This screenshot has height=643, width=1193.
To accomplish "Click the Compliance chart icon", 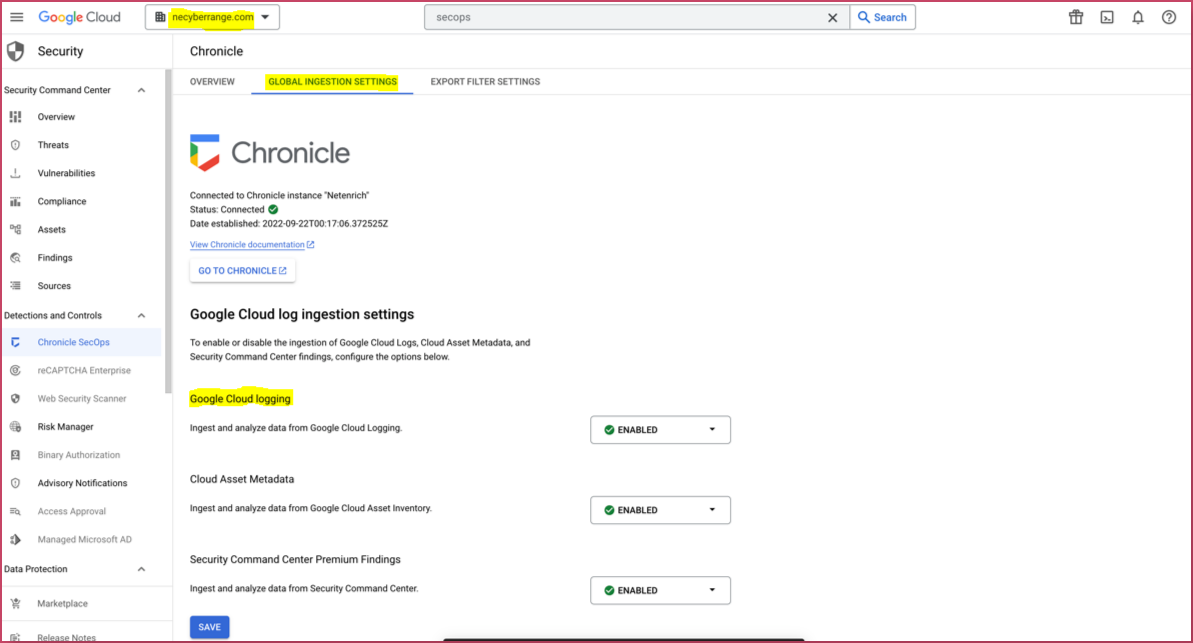I will [15, 201].
